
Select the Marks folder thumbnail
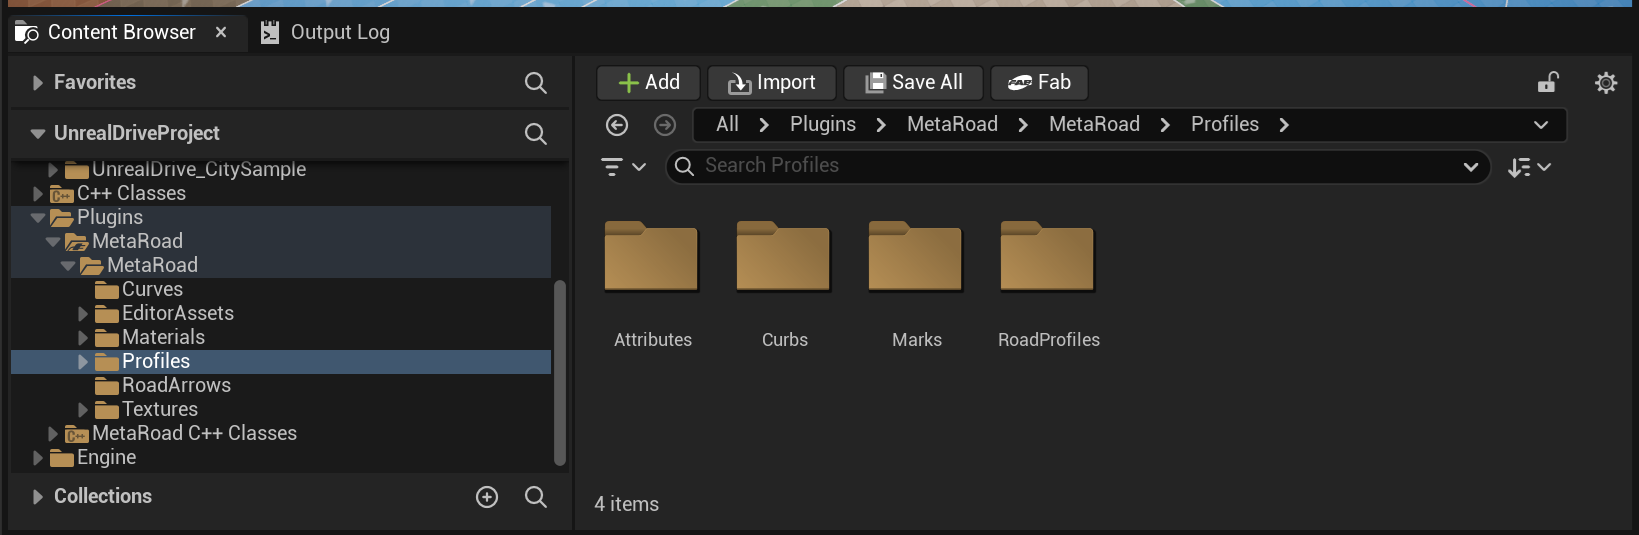pos(915,256)
